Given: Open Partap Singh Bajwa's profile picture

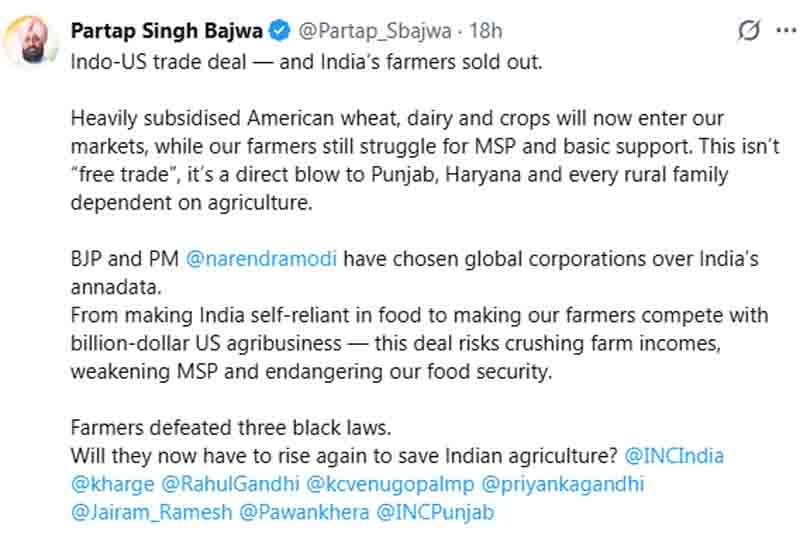Looking at the screenshot, I should (x=30, y=42).
